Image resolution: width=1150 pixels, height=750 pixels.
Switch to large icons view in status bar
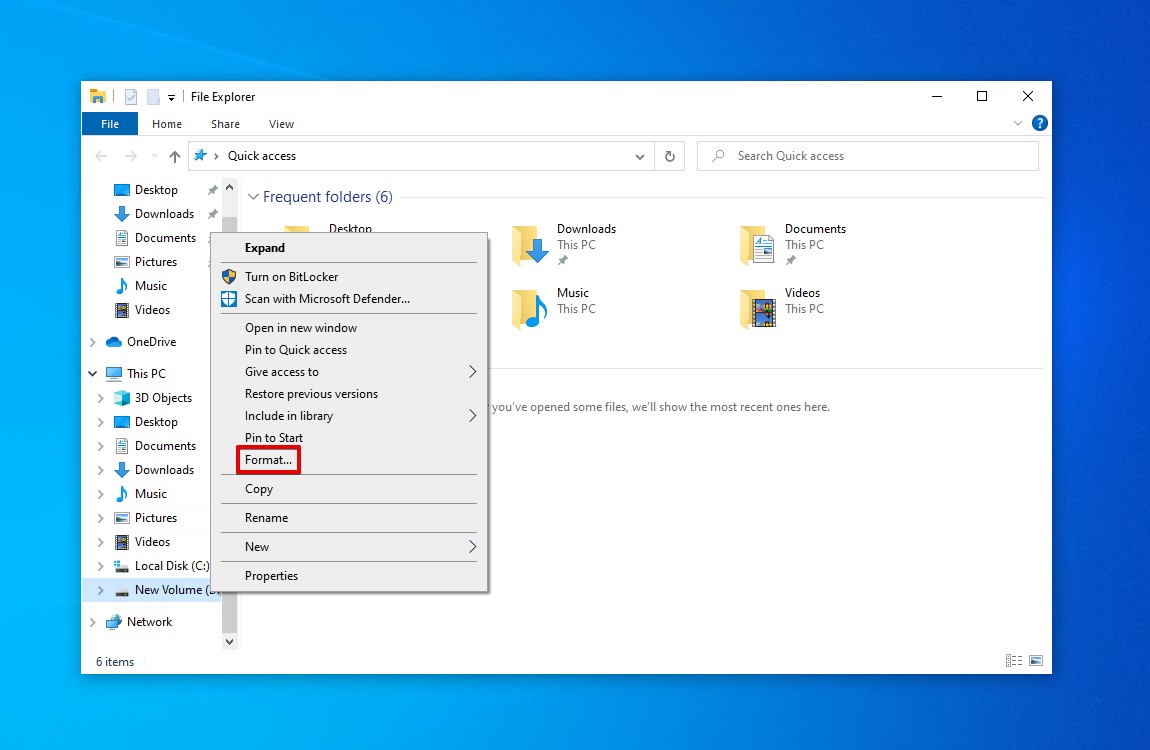(1036, 661)
